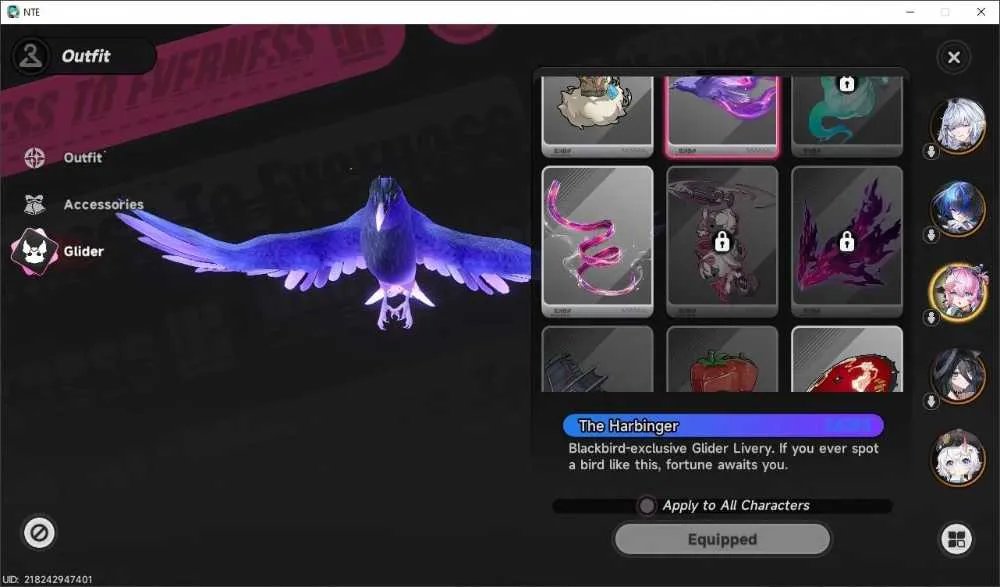Select the horned white-haired character portrait
The width and height of the screenshot is (1000, 587).
click(958, 457)
